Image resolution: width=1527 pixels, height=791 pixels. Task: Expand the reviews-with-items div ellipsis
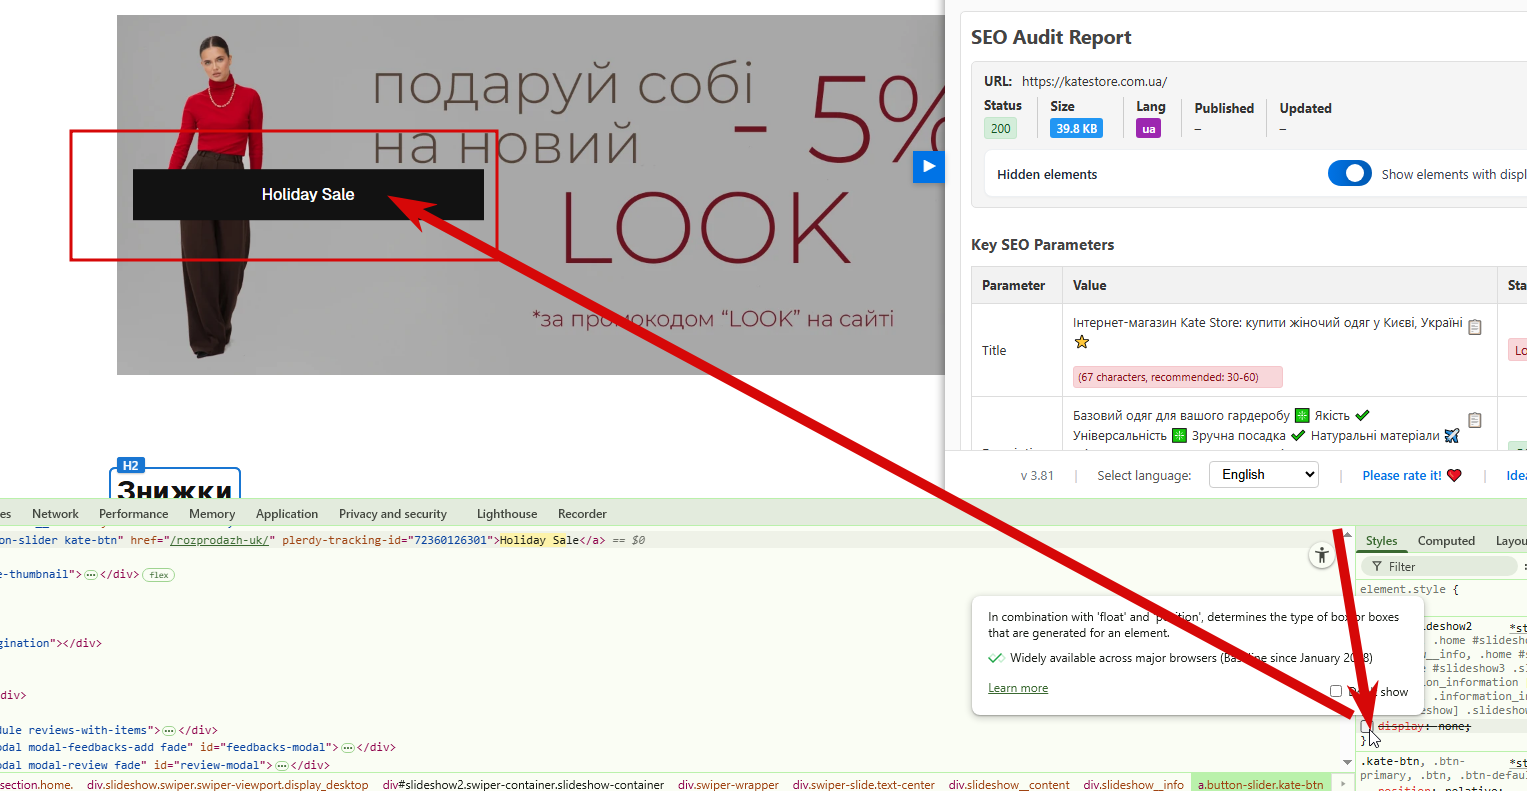pyautogui.click(x=169, y=731)
